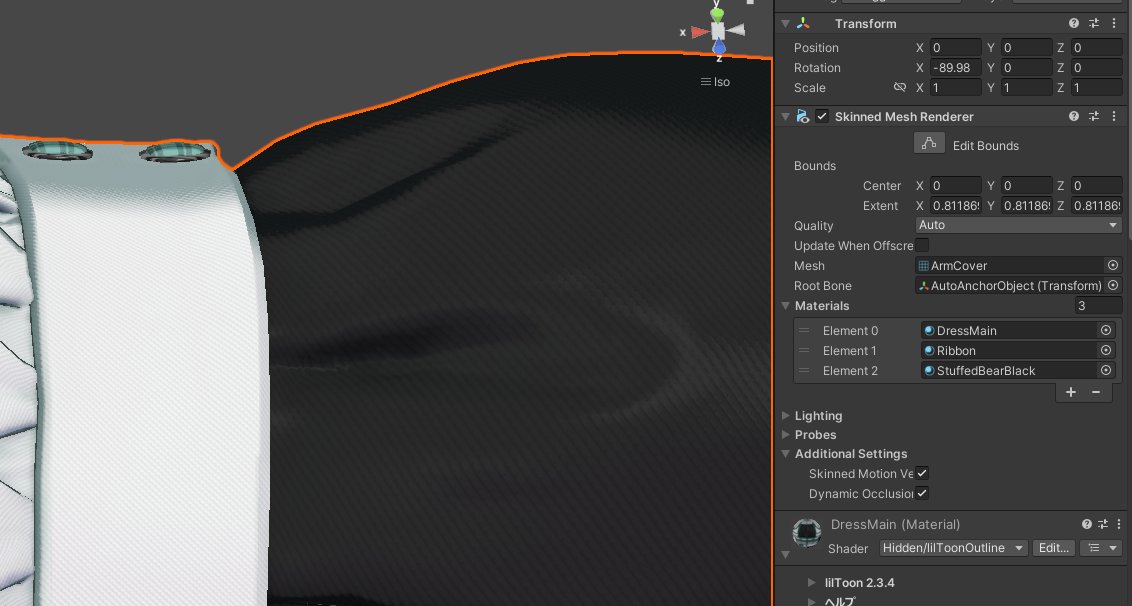Open object picker for Element 0 material
The image size is (1132, 606).
coord(1105,330)
